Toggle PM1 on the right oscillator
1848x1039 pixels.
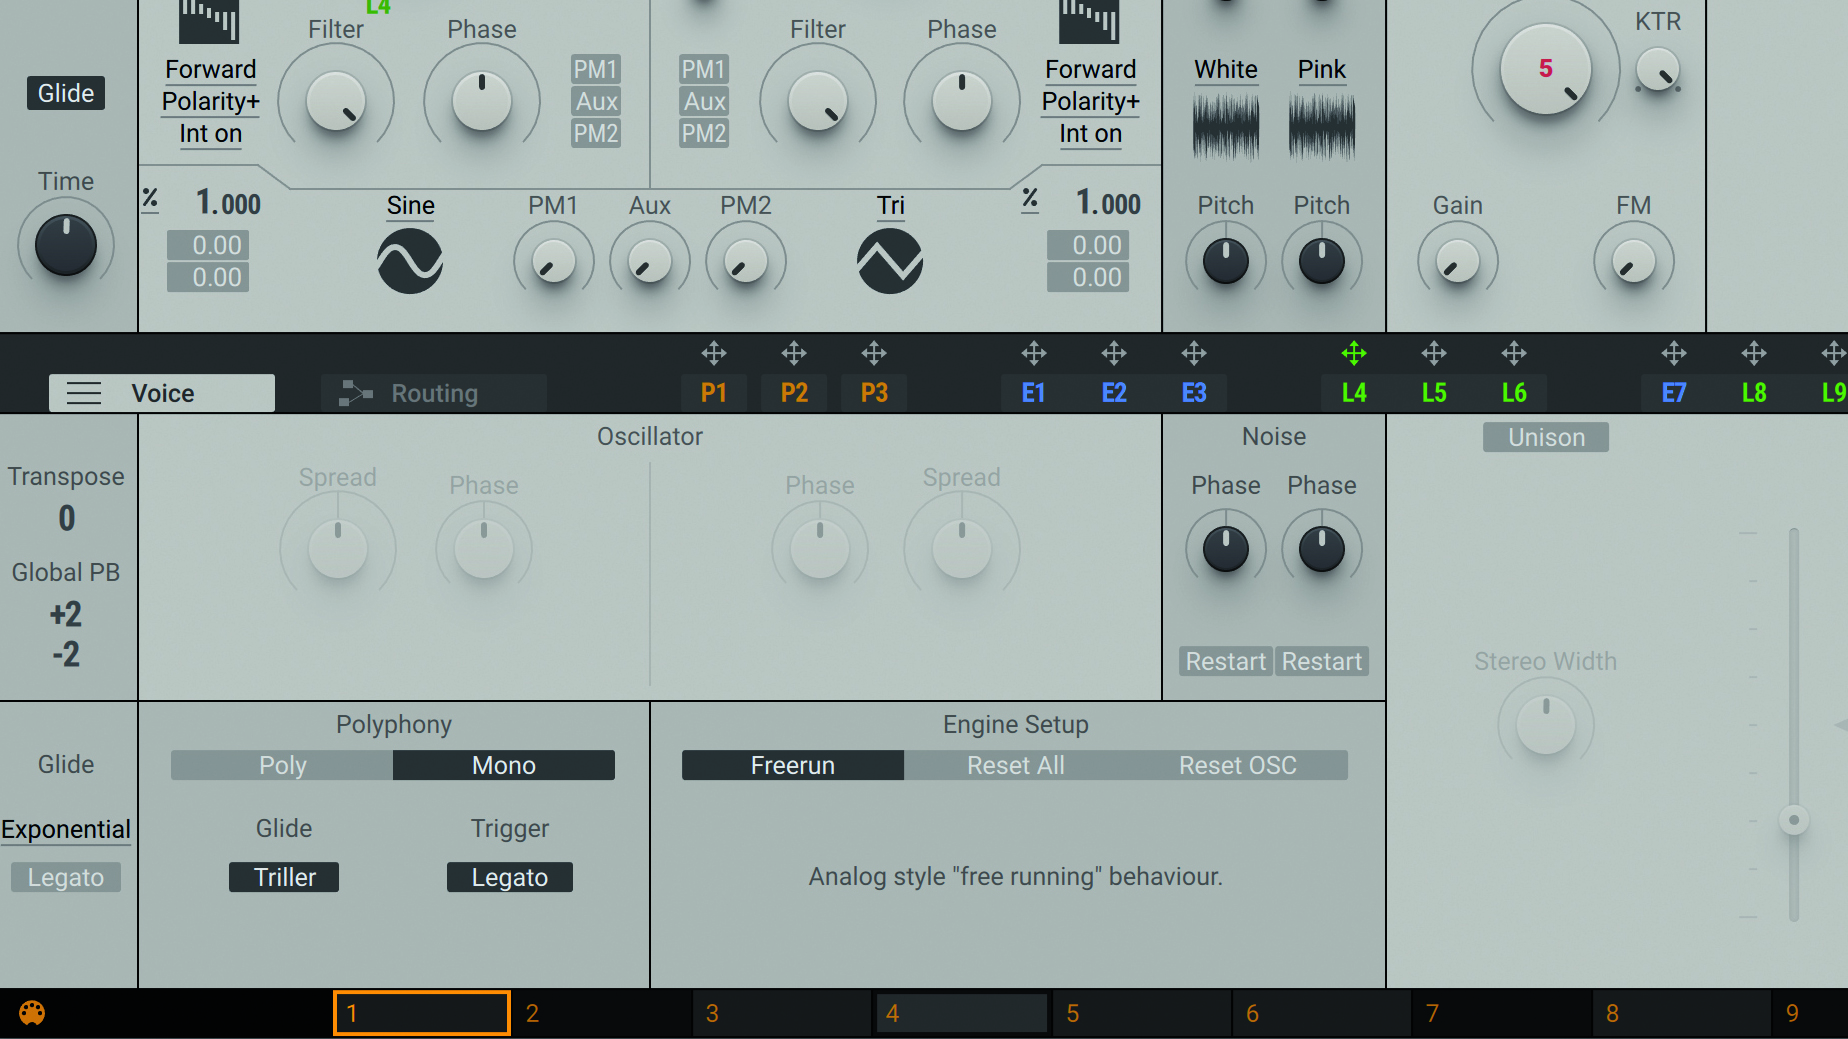(x=704, y=69)
